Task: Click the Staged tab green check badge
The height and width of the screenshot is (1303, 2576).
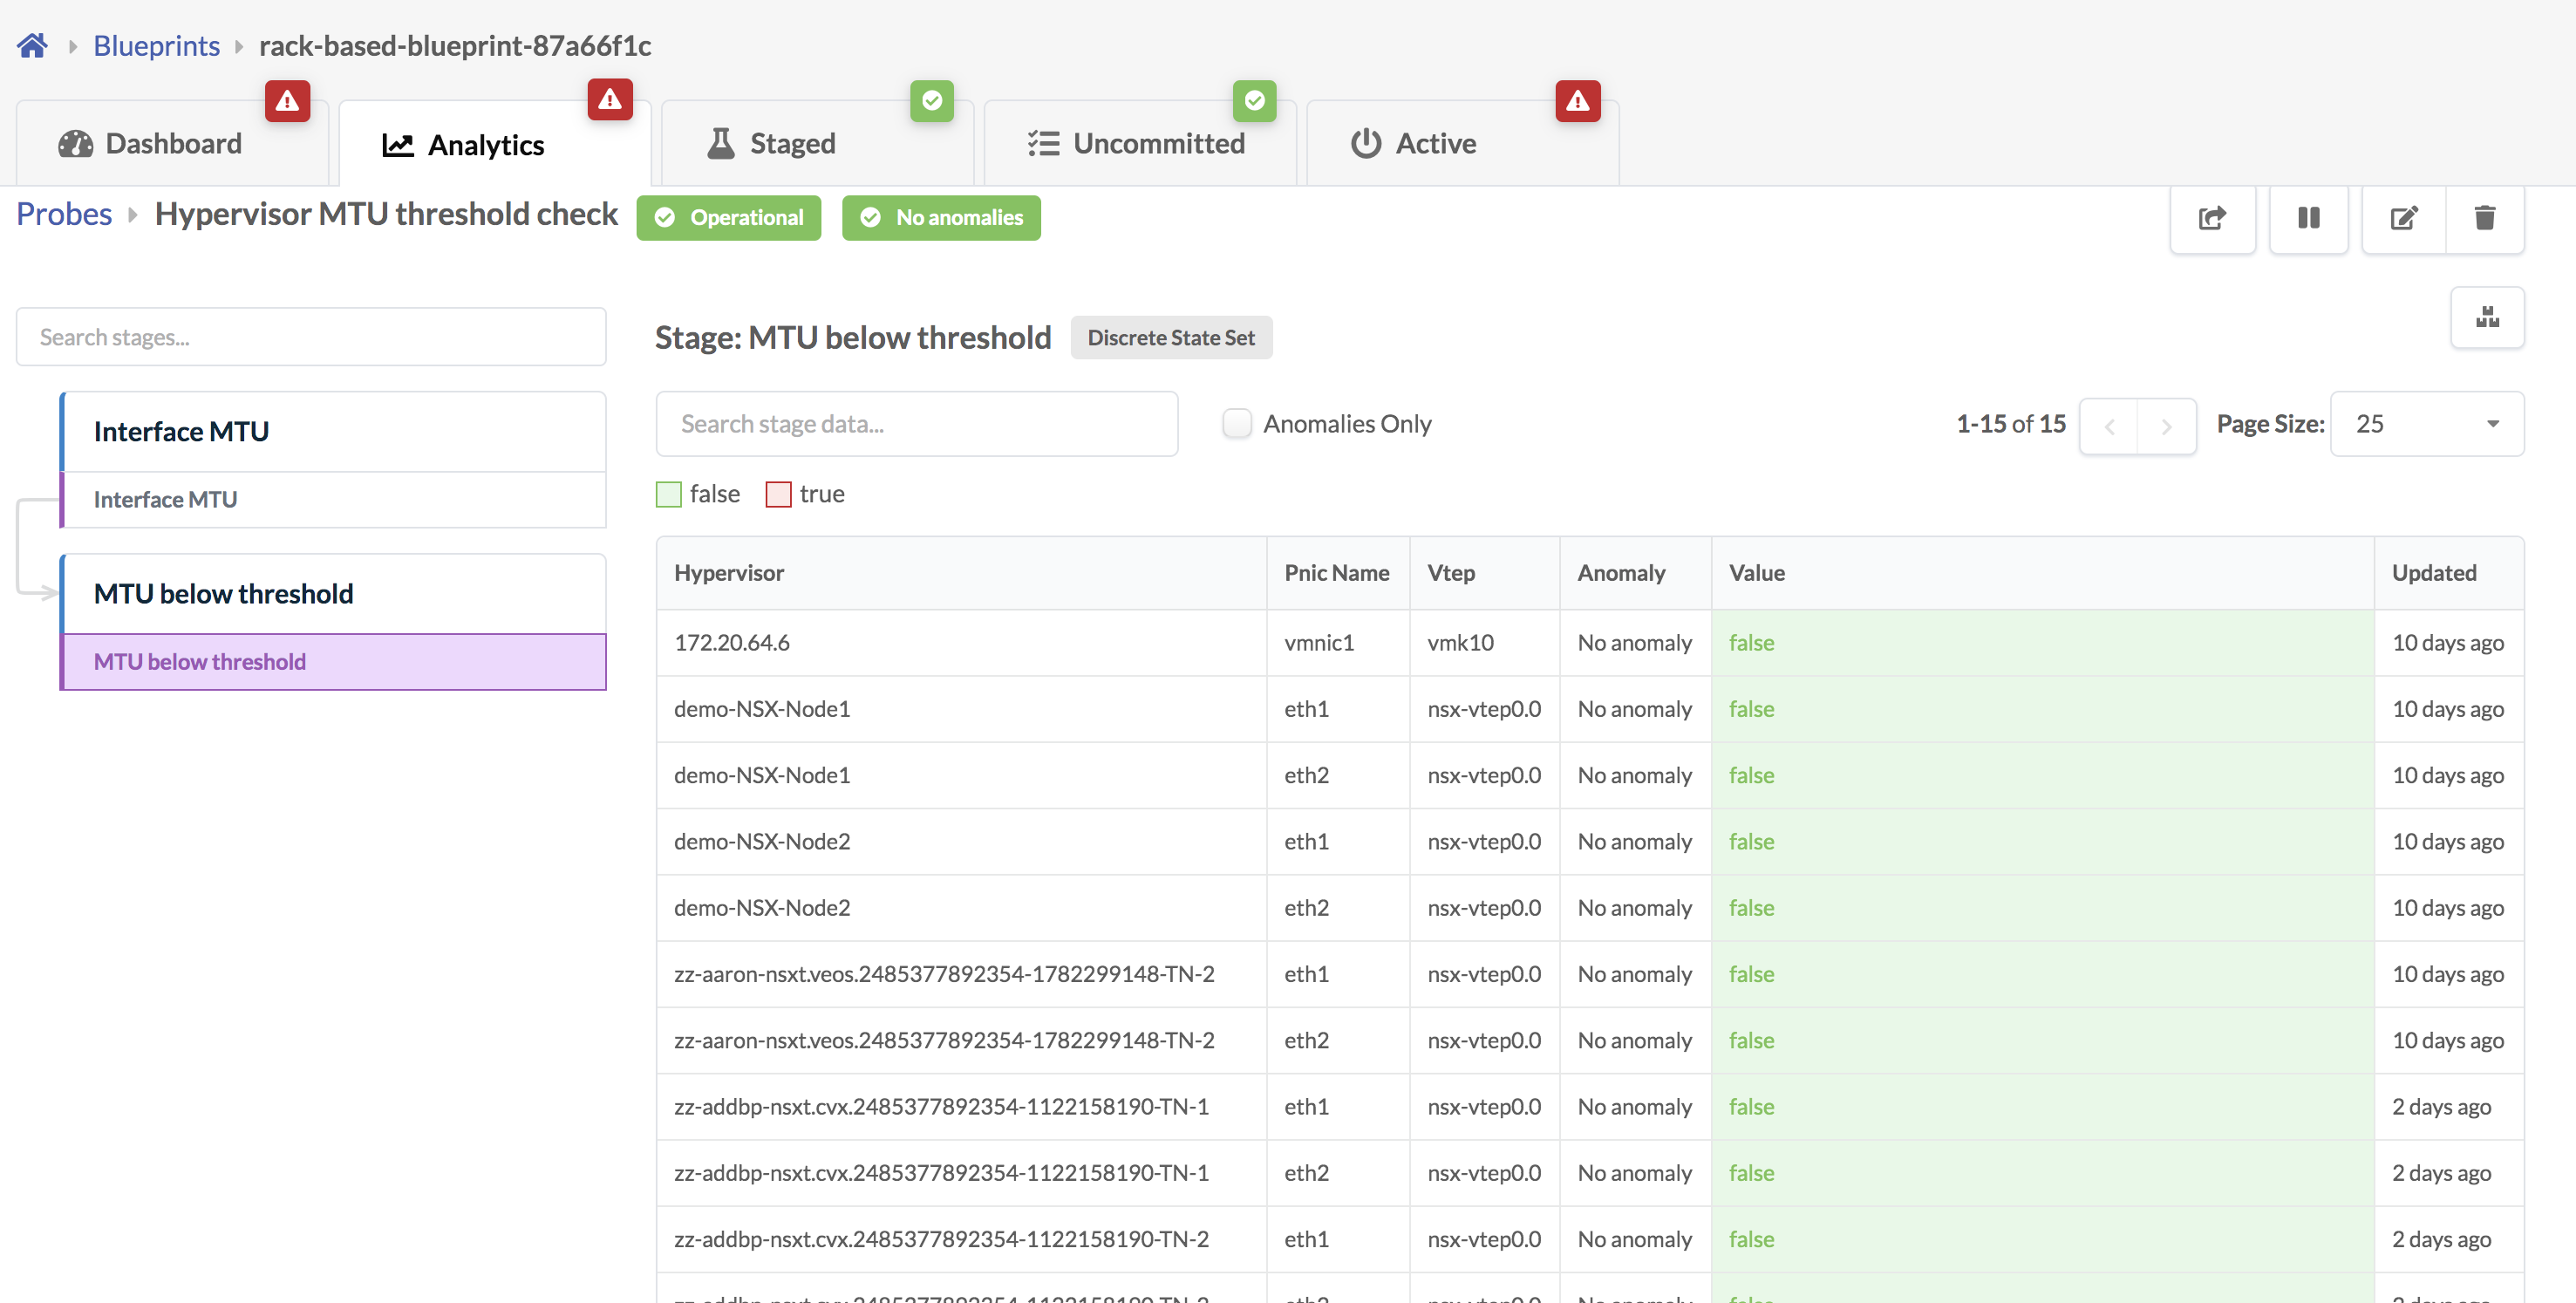Action: [931, 100]
